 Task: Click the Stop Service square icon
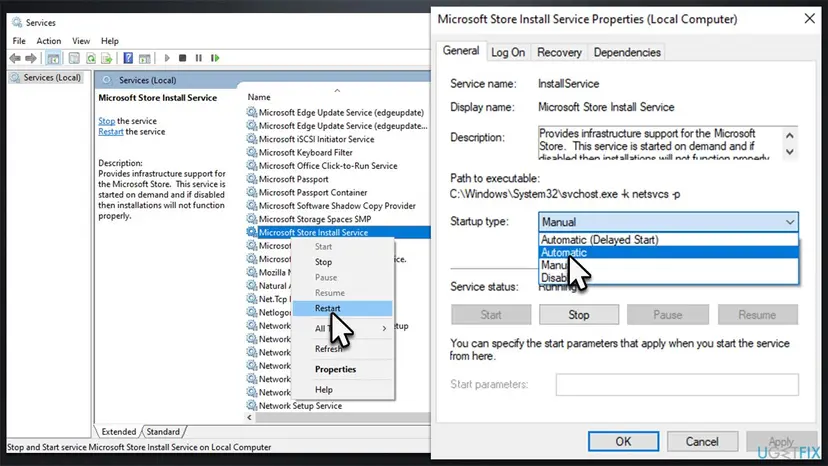(x=182, y=58)
